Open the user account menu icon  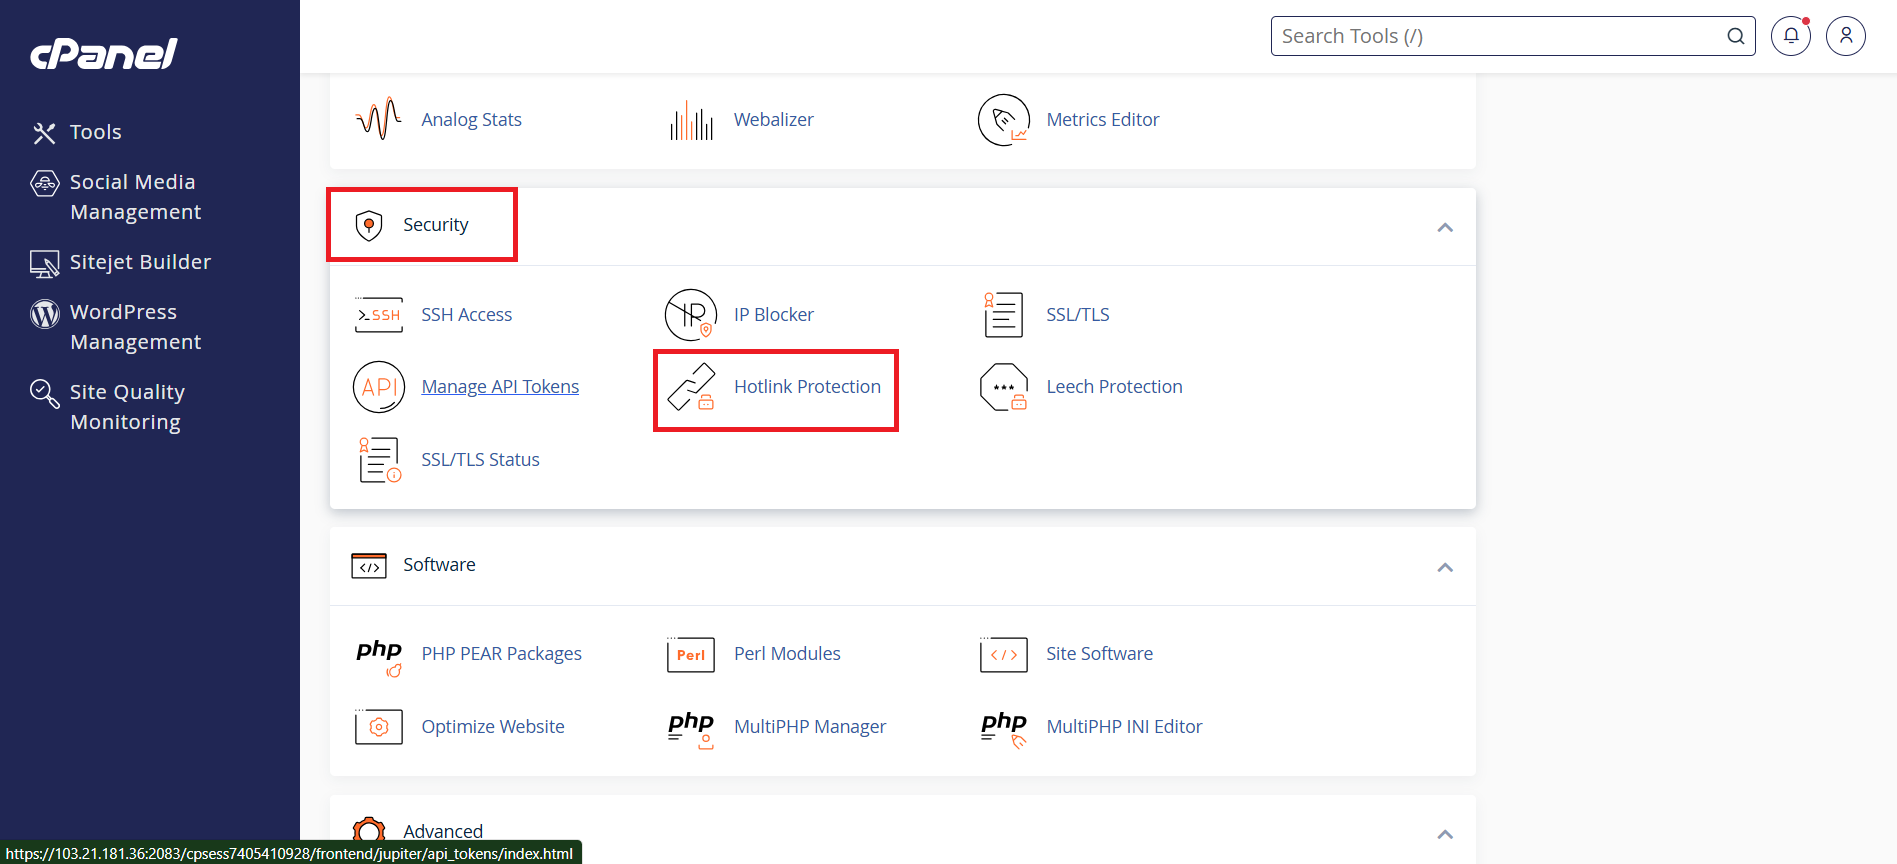pos(1846,36)
